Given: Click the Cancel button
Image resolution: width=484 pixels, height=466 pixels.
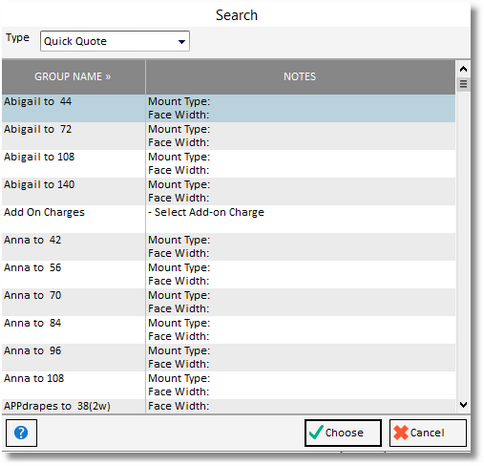Looking at the screenshot, I should click(x=428, y=433).
